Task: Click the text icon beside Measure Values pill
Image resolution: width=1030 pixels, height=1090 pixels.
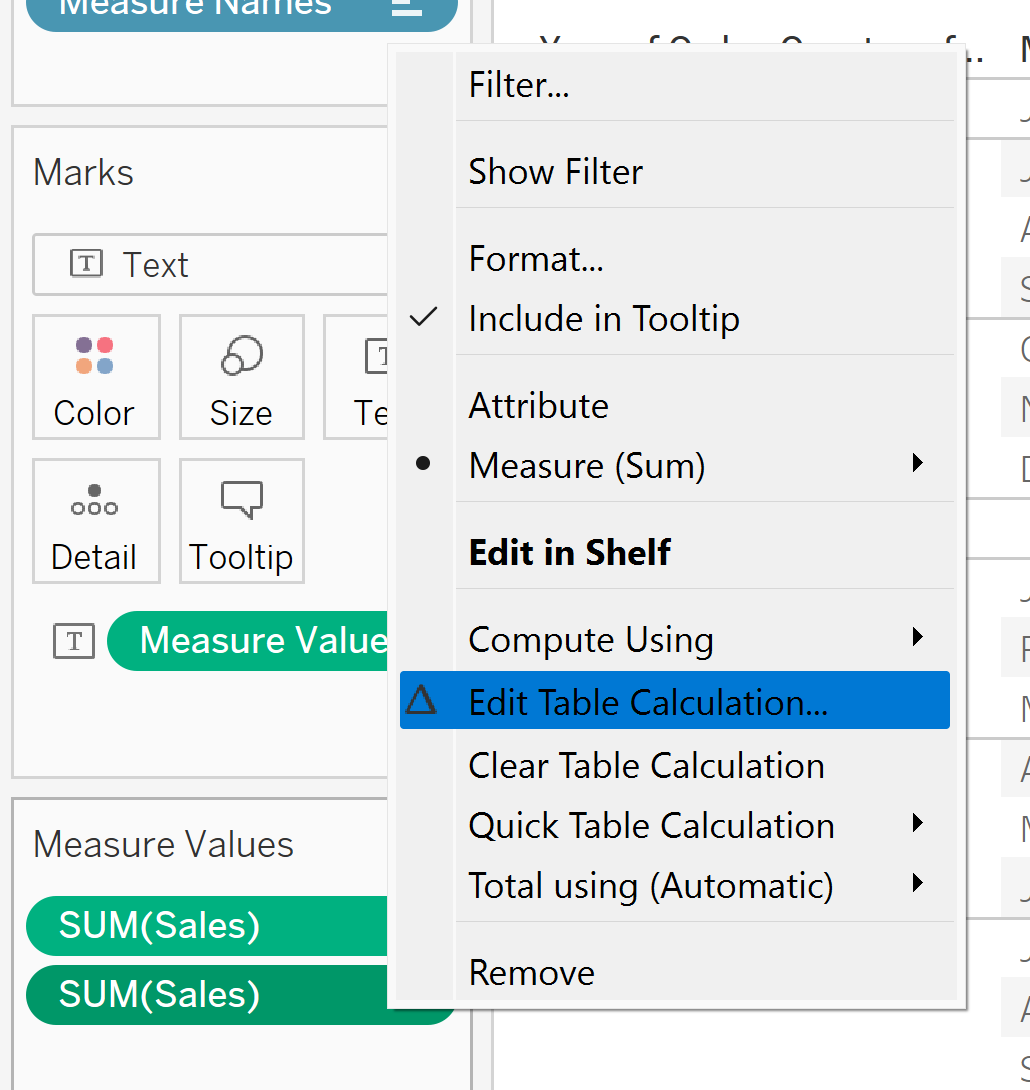Action: pos(74,641)
